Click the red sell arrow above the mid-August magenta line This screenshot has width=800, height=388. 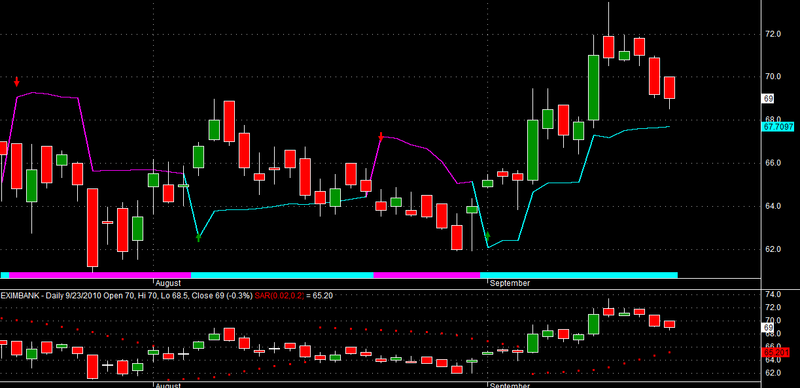[381, 136]
